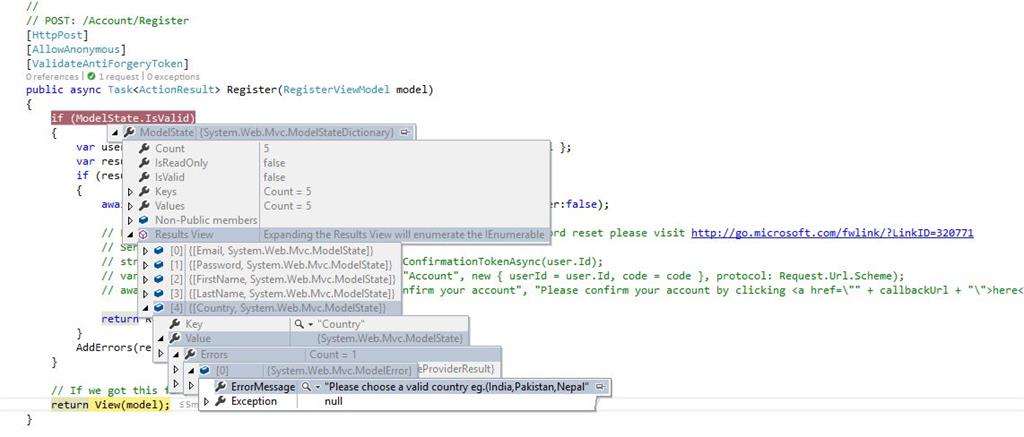
Task: Click the wrench icon next to IsValid
Action: click(x=144, y=177)
